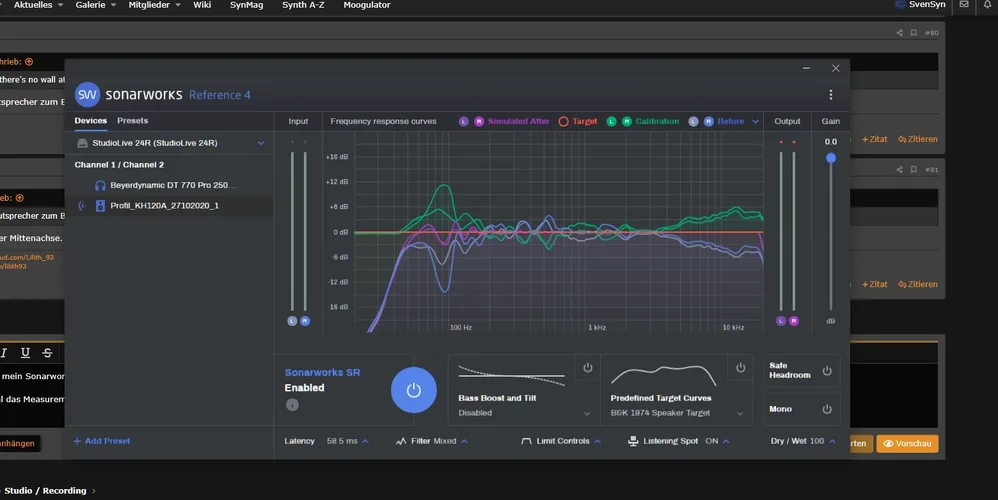Expand the Bass Boost Disabled dropdown
Screen dimensions: 998x500
[588, 413]
